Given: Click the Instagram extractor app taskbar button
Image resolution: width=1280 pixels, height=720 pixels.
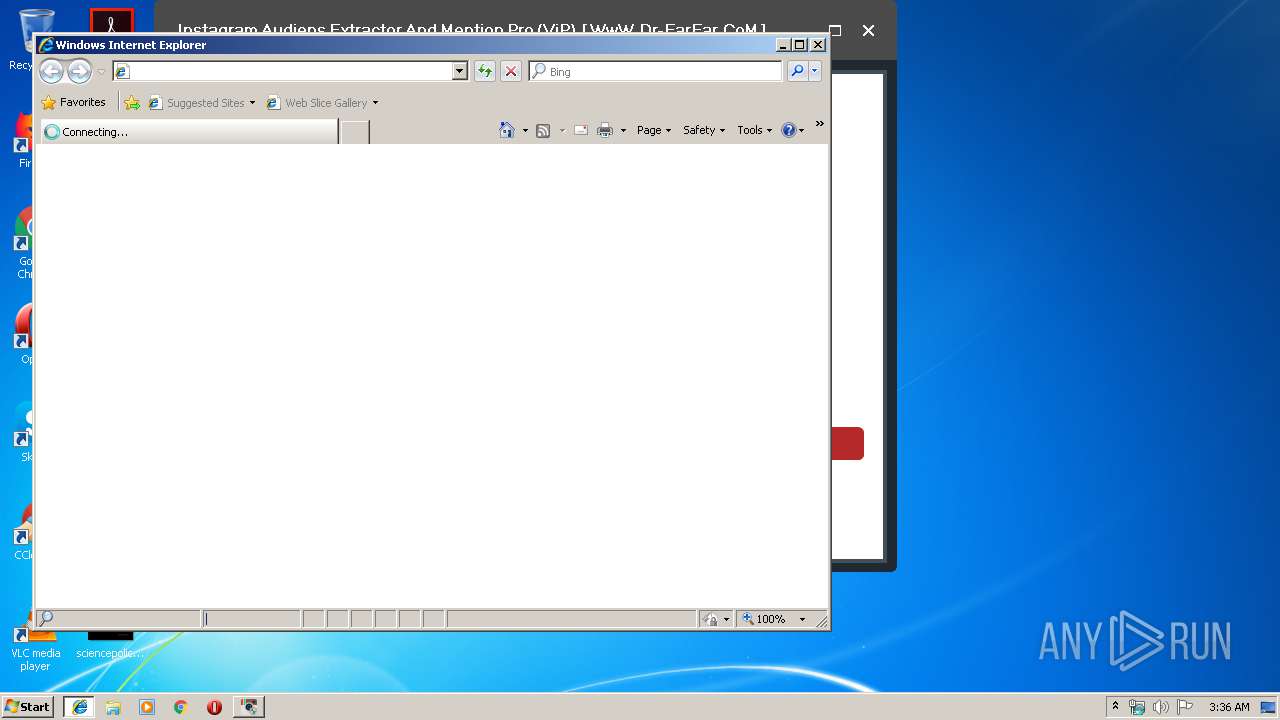Looking at the screenshot, I should (x=249, y=706).
